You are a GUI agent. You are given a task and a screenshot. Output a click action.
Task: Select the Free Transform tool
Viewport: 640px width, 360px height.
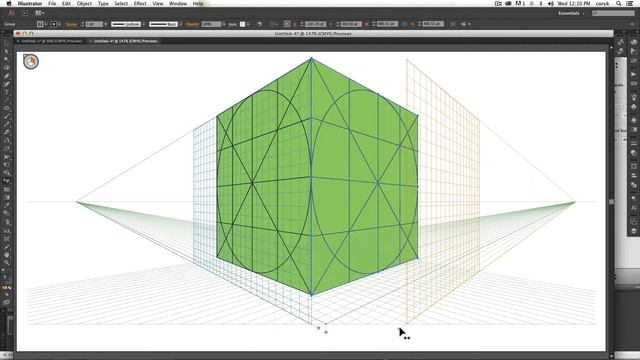click(6, 165)
